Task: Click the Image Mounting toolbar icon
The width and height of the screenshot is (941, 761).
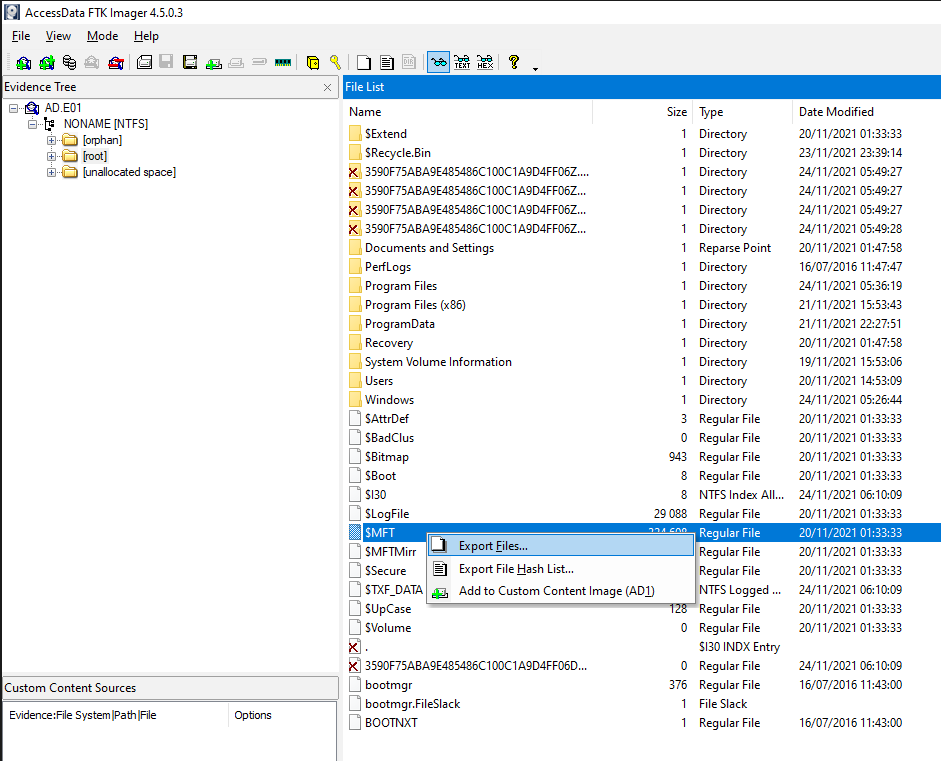Action: pyautogui.click(x=69, y=62)
